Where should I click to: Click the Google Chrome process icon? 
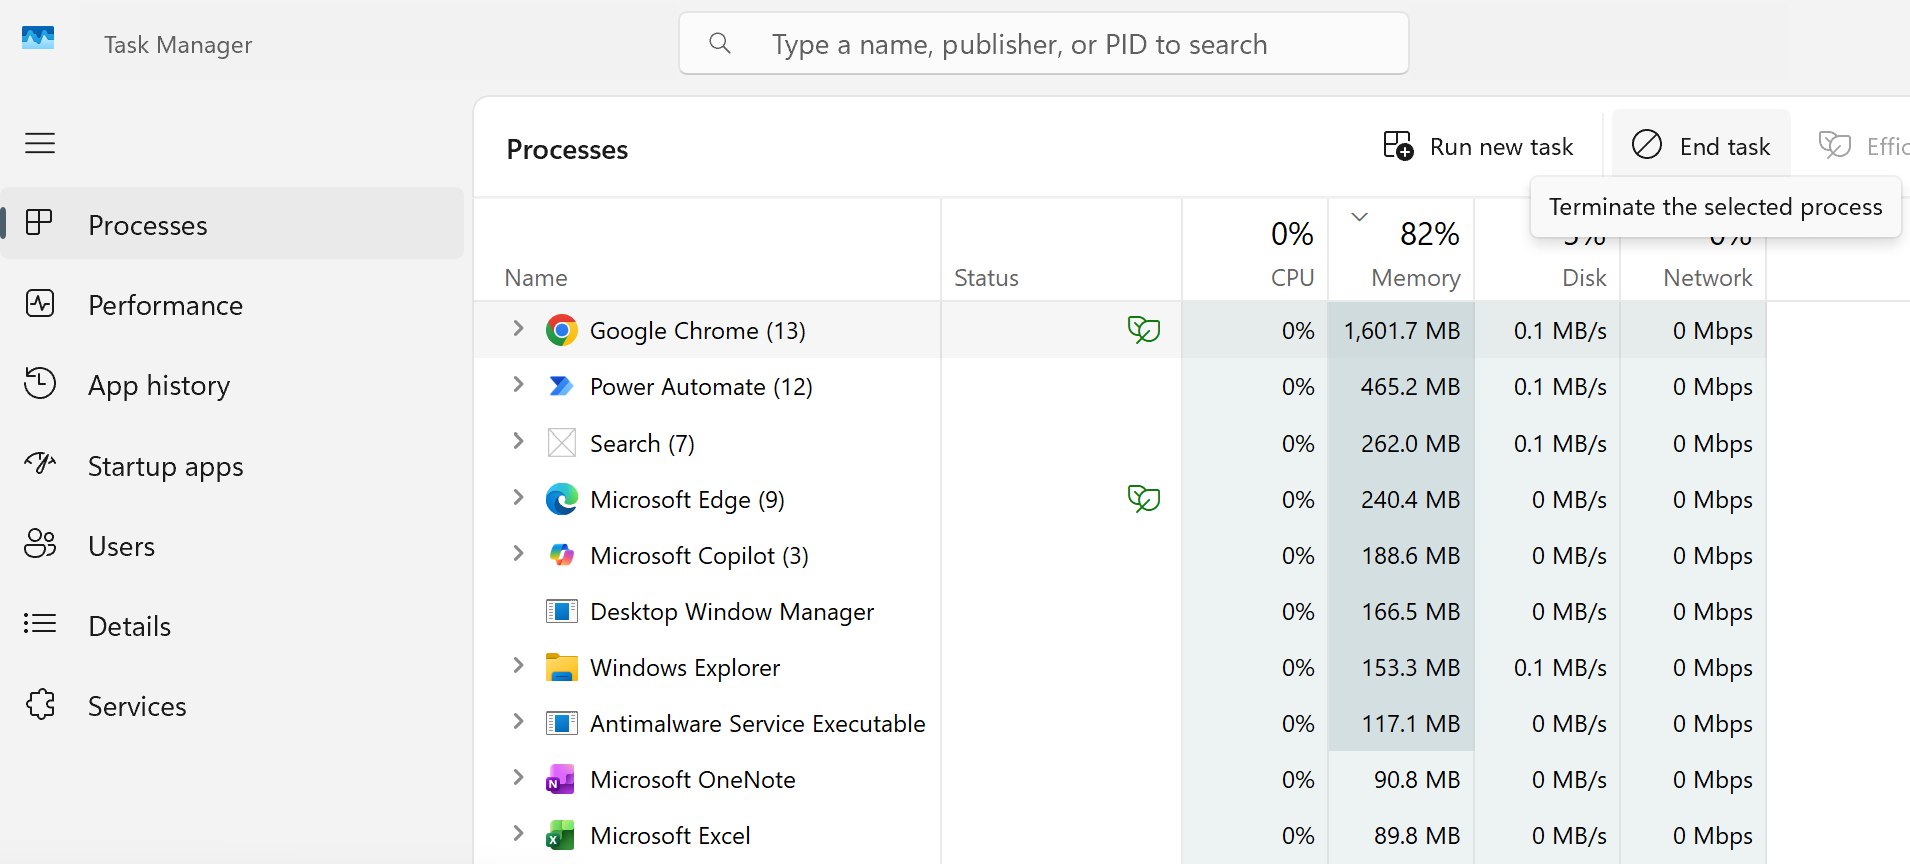562,330
